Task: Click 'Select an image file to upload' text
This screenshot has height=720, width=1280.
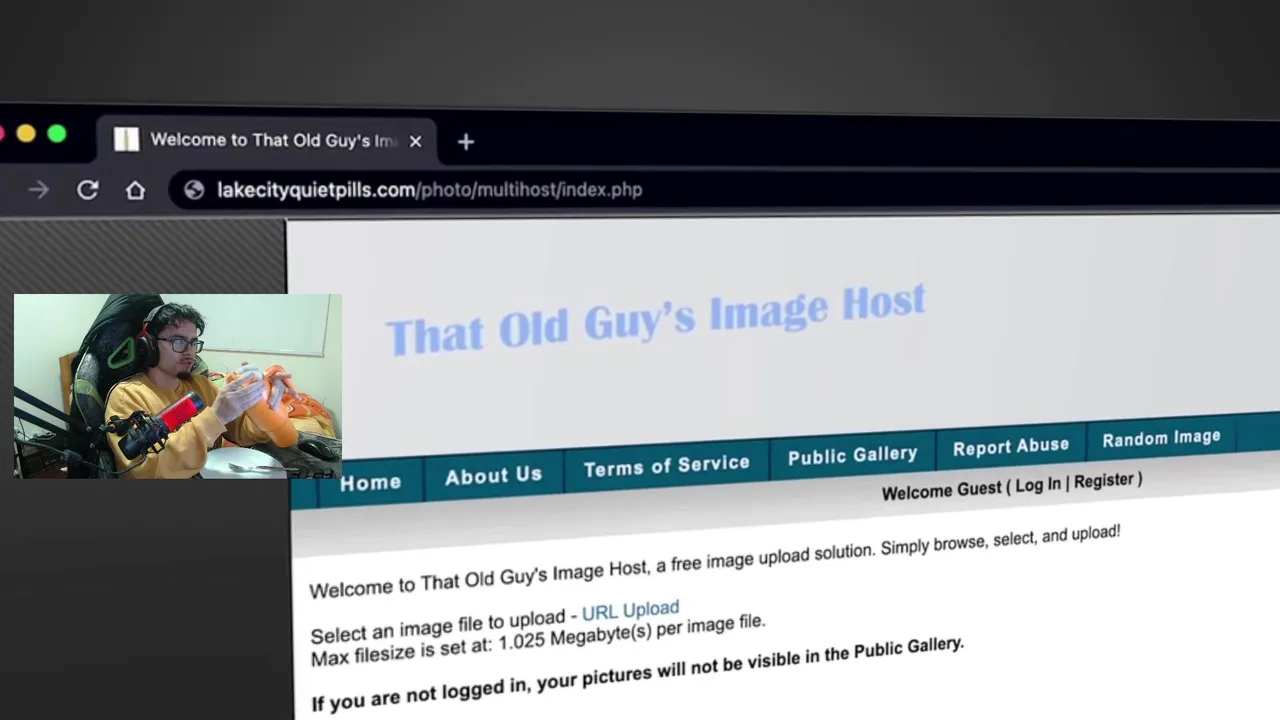Action: point(438,626)
